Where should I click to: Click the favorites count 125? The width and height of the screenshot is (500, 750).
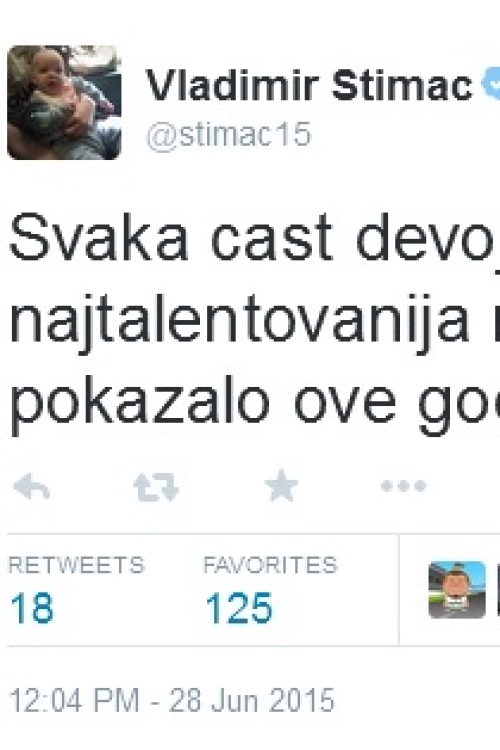[x=239, y=608]
